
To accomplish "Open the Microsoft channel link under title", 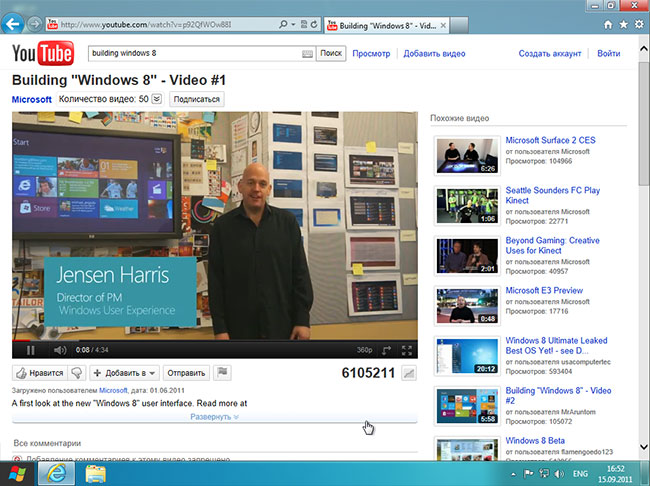I will coord(32,100).
